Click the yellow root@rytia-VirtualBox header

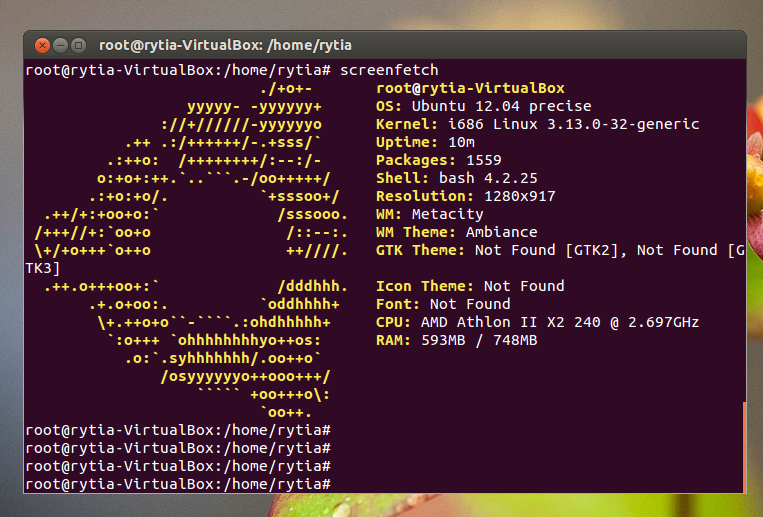[470, 88]
